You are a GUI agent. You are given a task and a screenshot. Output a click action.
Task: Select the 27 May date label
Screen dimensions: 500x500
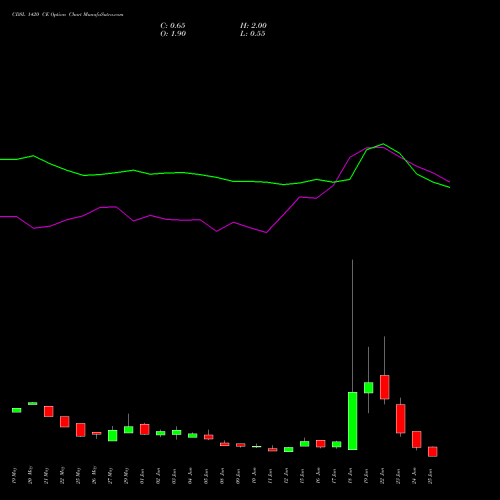pos(110,476)
